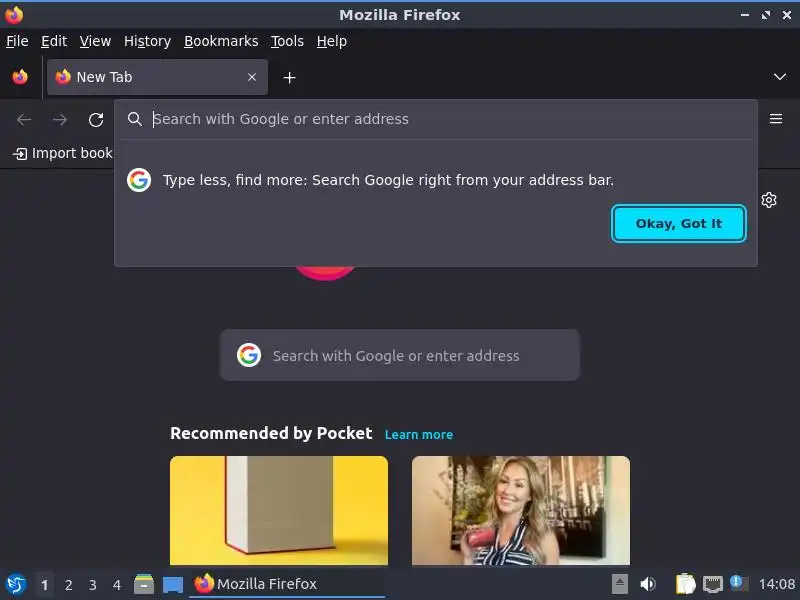
Task: Click the network connection tray icon
Action: coord(712,584)
